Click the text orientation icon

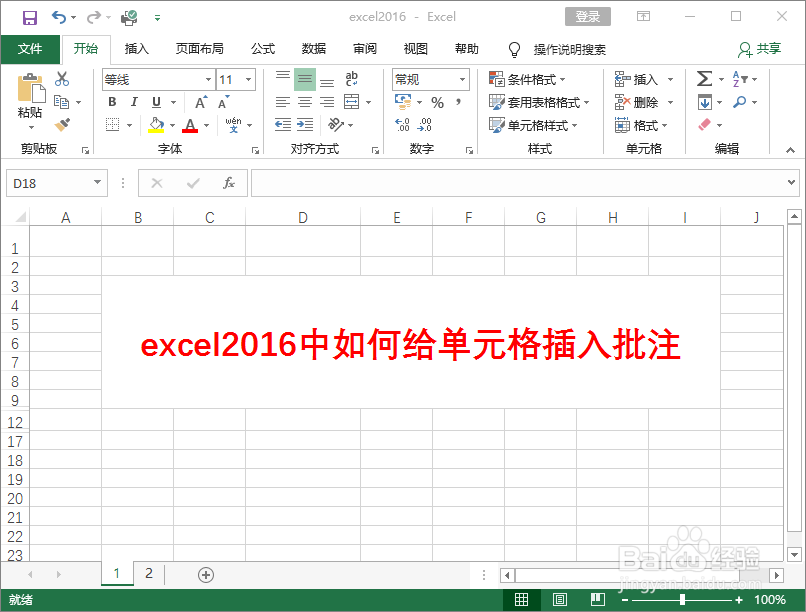337,124
